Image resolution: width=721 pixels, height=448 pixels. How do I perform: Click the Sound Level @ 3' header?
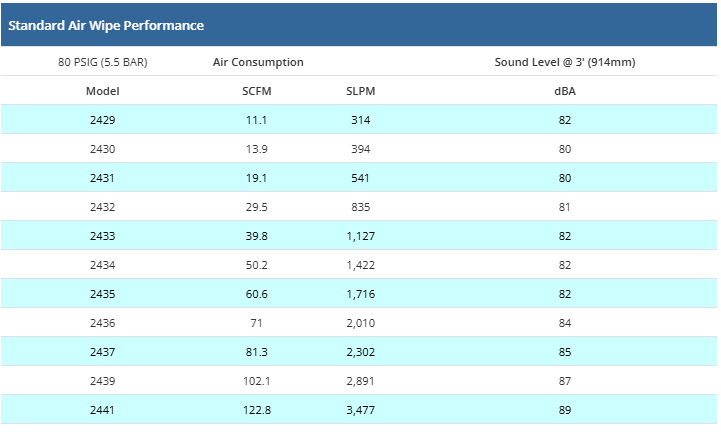click(565, 62)
